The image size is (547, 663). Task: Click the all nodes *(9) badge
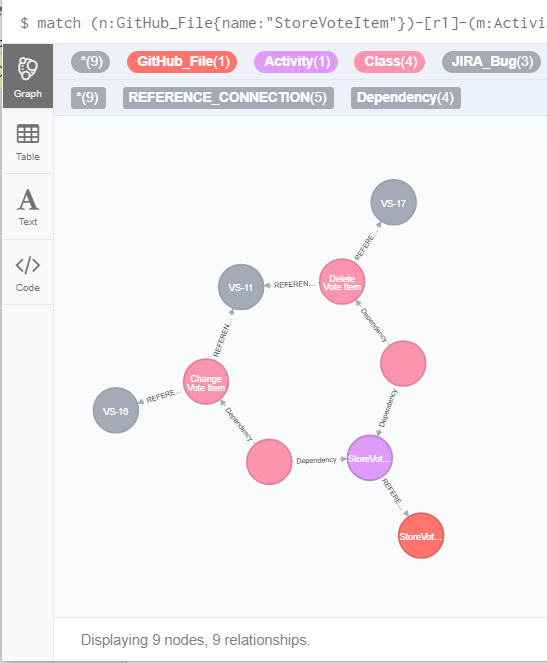point(90,62)
